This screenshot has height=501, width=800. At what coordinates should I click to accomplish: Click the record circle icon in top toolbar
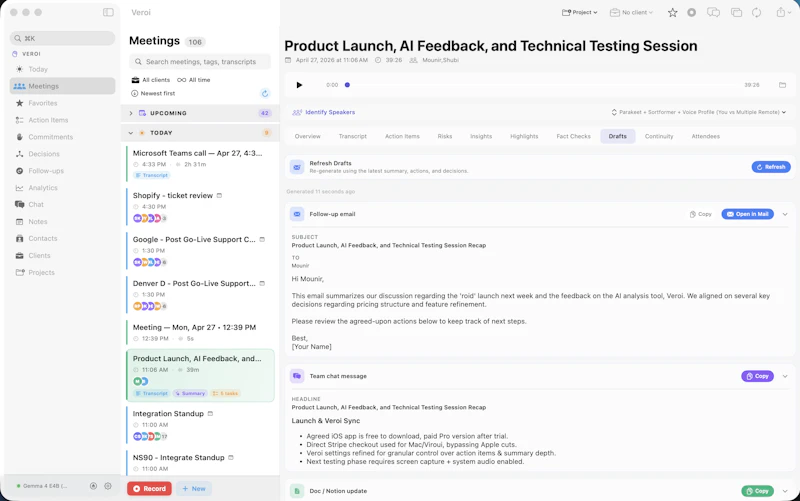pos(691,12)
